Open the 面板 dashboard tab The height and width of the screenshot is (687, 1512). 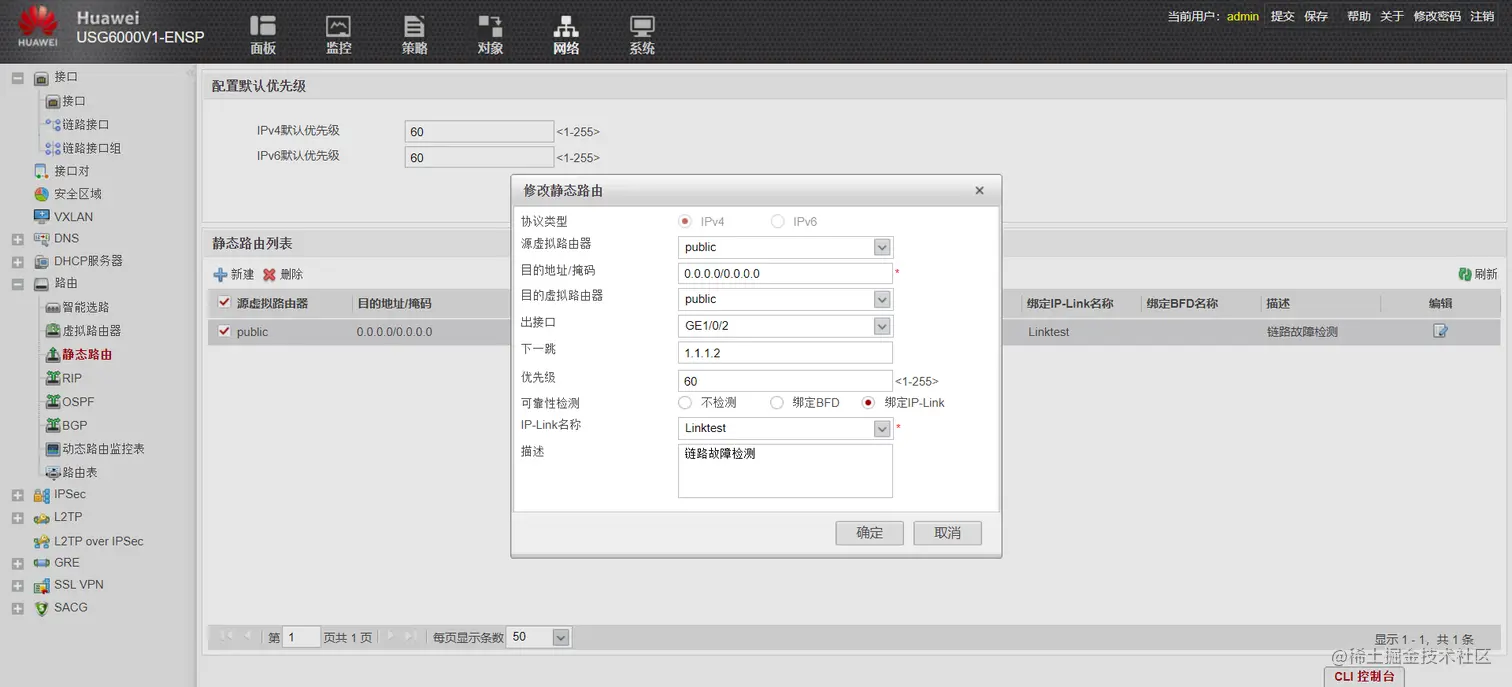pyautogui.click(x=263, y=35)
